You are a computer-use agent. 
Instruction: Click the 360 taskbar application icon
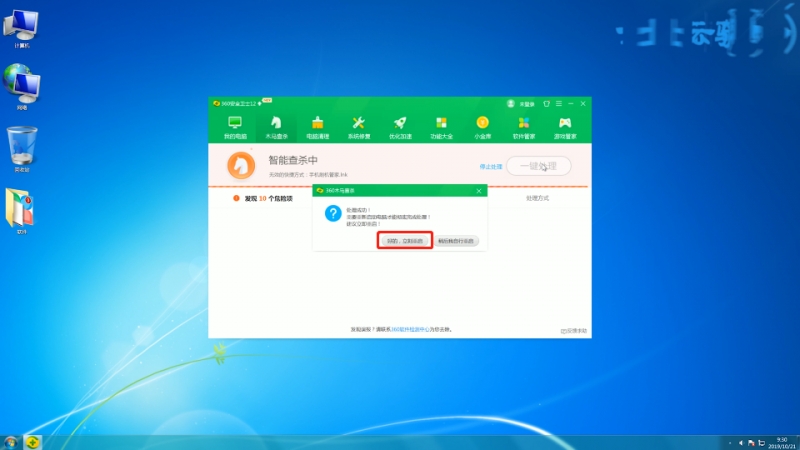(33, 442)
